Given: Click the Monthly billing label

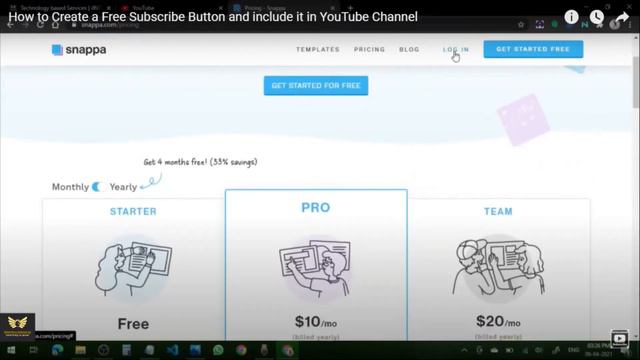Looking at the screenshot, I should [70, 187].
